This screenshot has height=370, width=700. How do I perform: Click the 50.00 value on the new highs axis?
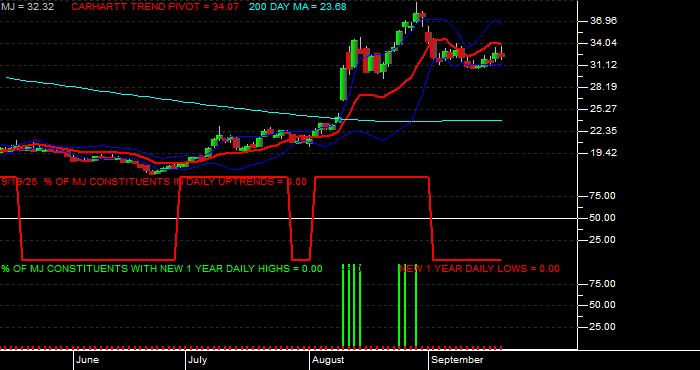coord(603,305)
